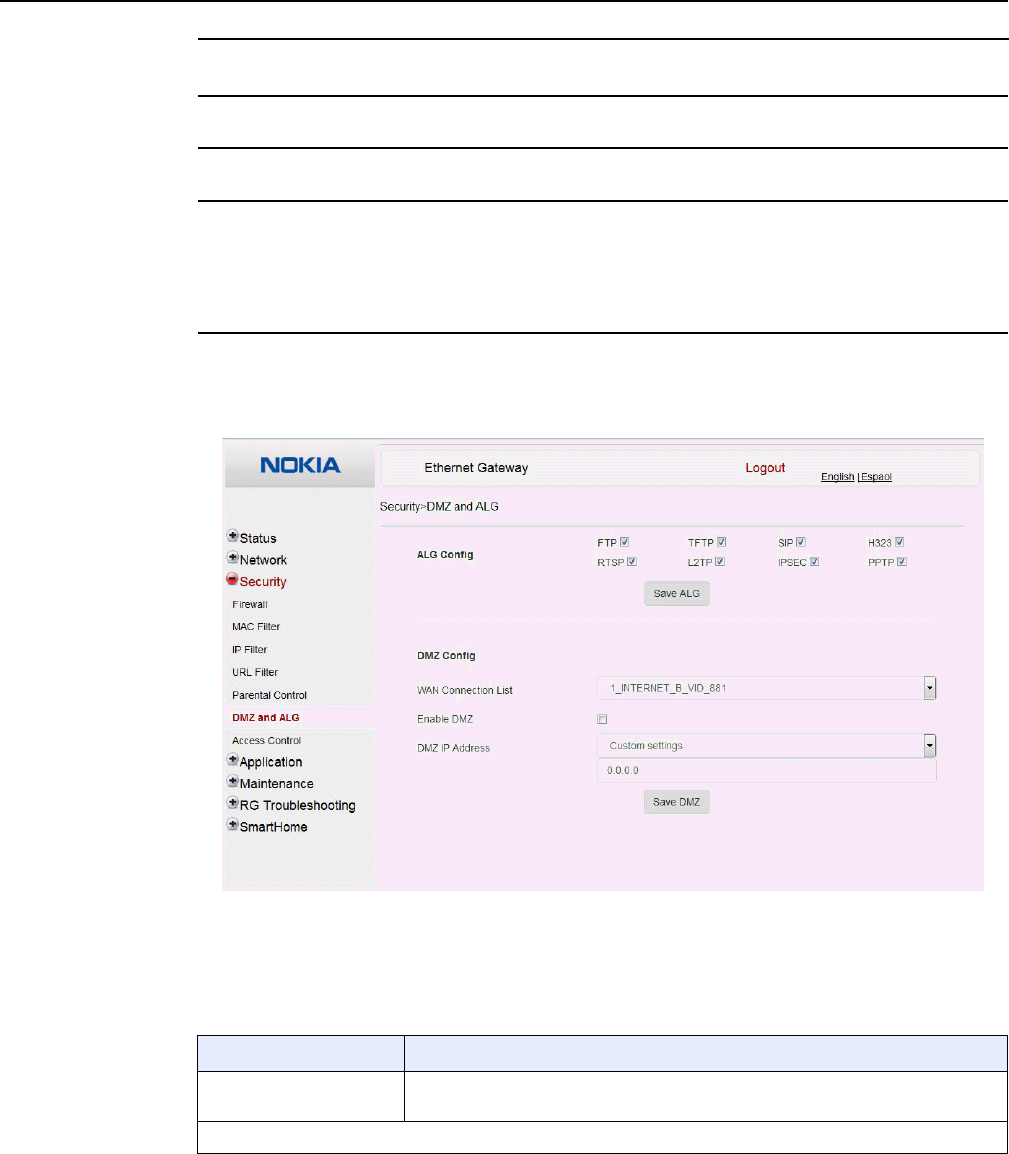Click the Nokia logo
The width and height of the screenshot is (1009, 1154).
pyautogui.click(x=300, y=465)
